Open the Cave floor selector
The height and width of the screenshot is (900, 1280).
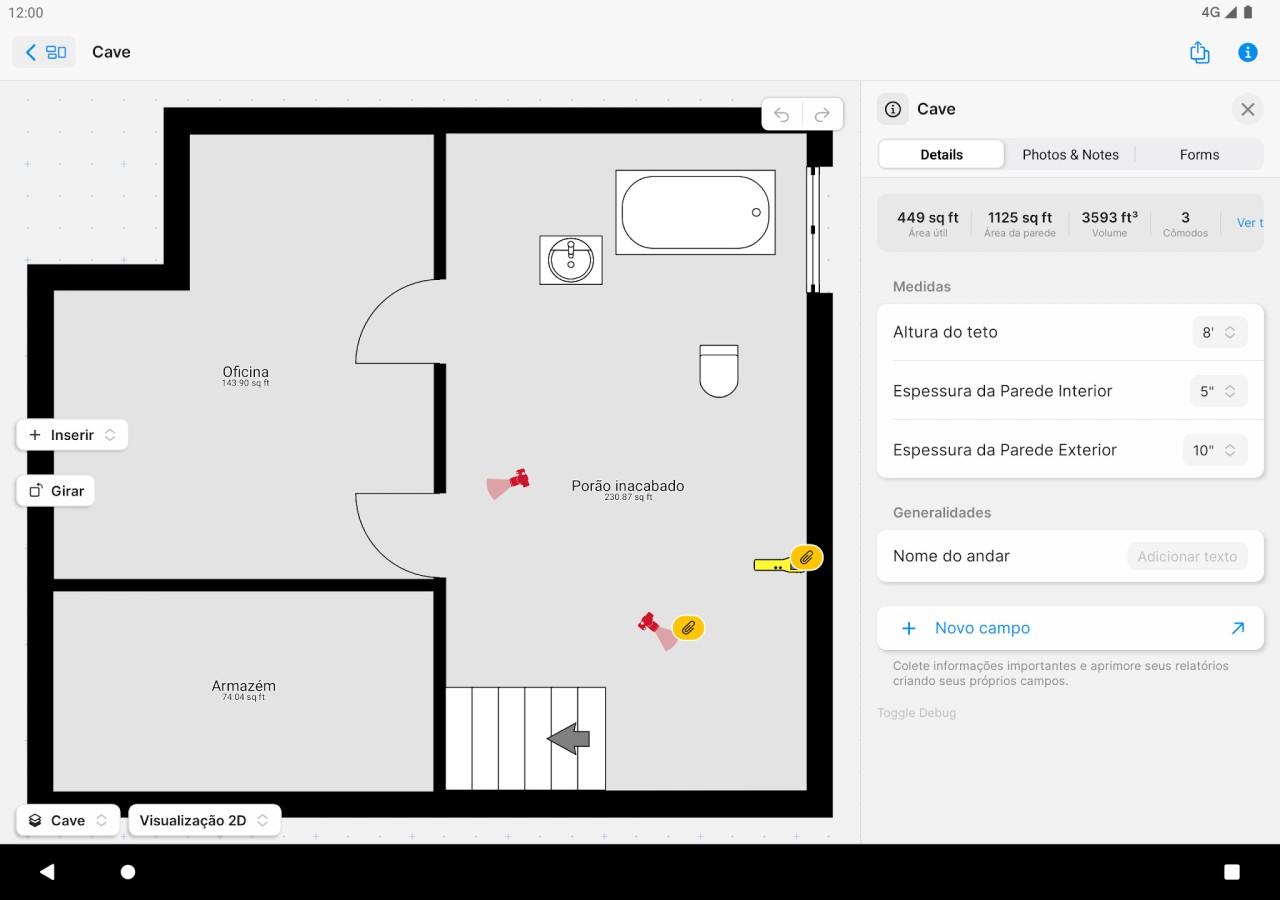[x=68, y=820]
